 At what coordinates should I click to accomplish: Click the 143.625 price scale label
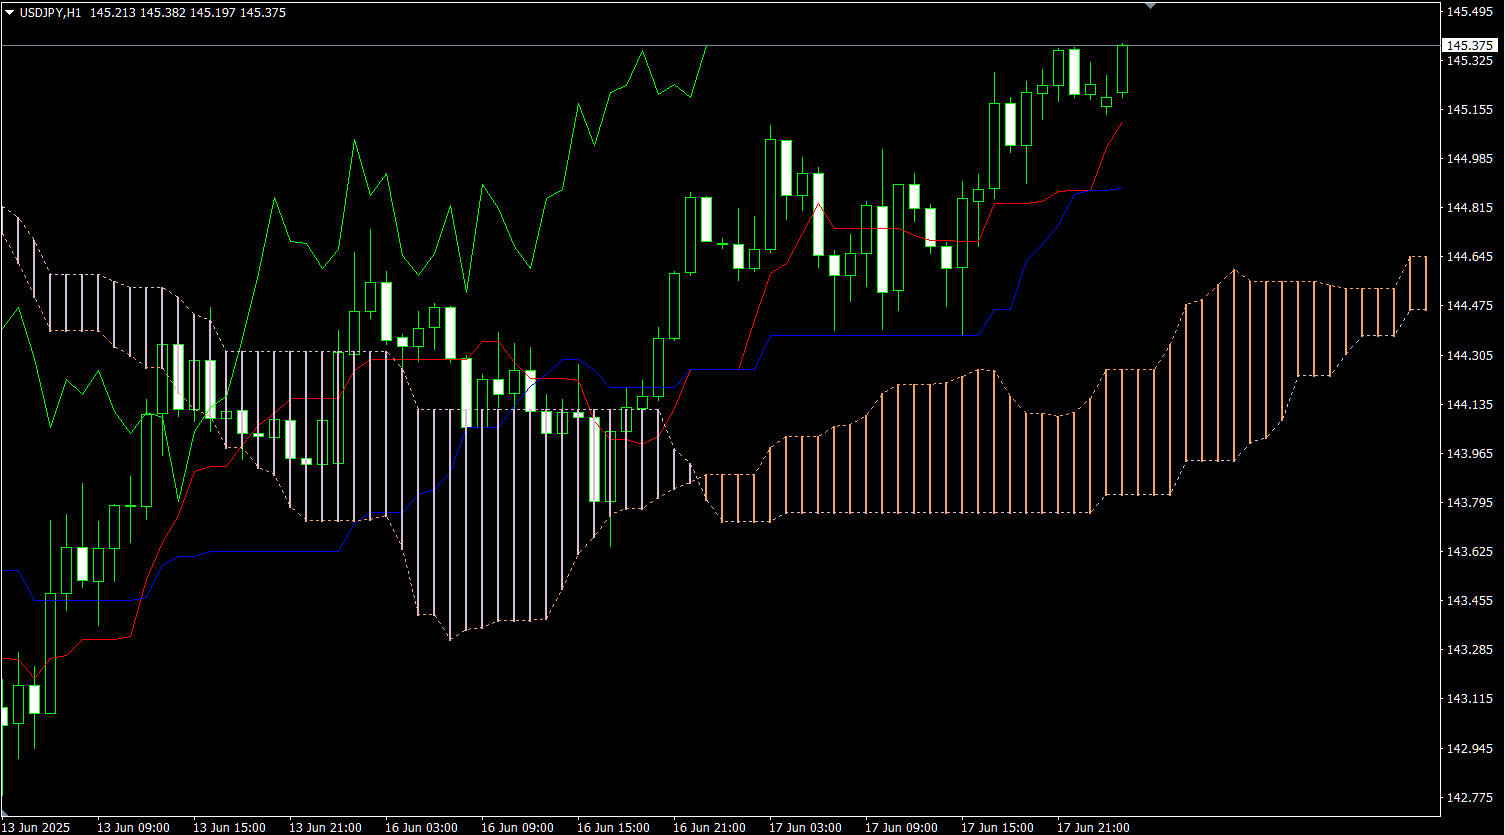pyautogui.click(x=1470, y=552)
